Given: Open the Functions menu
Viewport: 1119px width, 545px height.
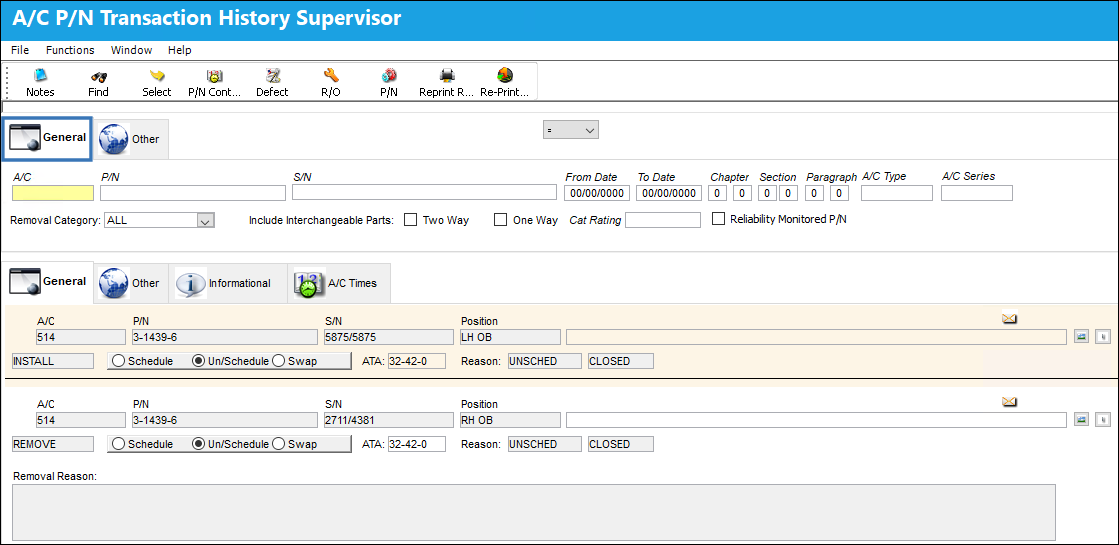Looking at the screenshot, I should pyautogui.click(x=70, y=50).
